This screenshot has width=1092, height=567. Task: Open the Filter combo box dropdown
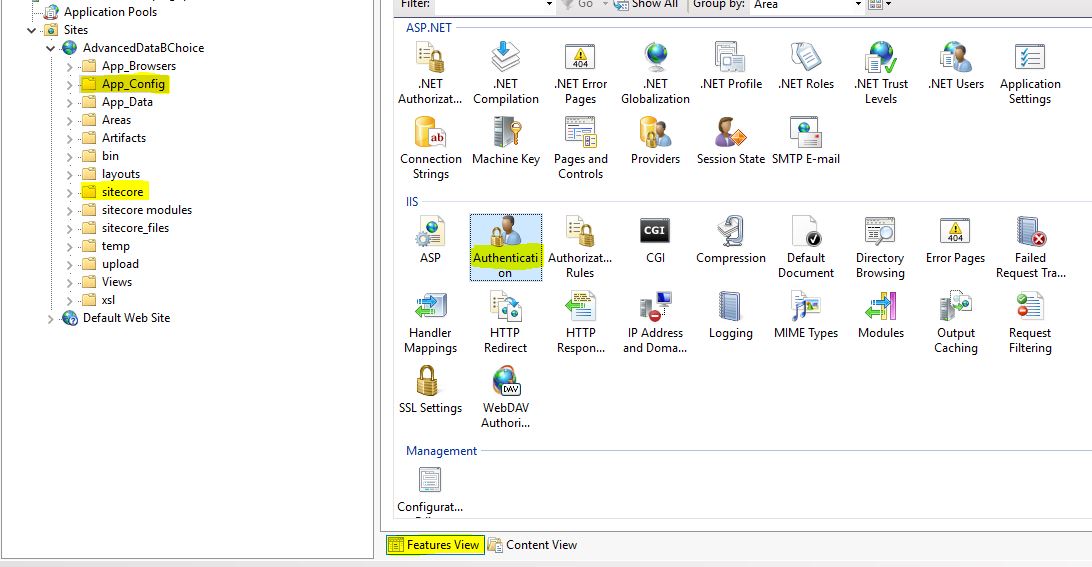click(x=549, y=4)
